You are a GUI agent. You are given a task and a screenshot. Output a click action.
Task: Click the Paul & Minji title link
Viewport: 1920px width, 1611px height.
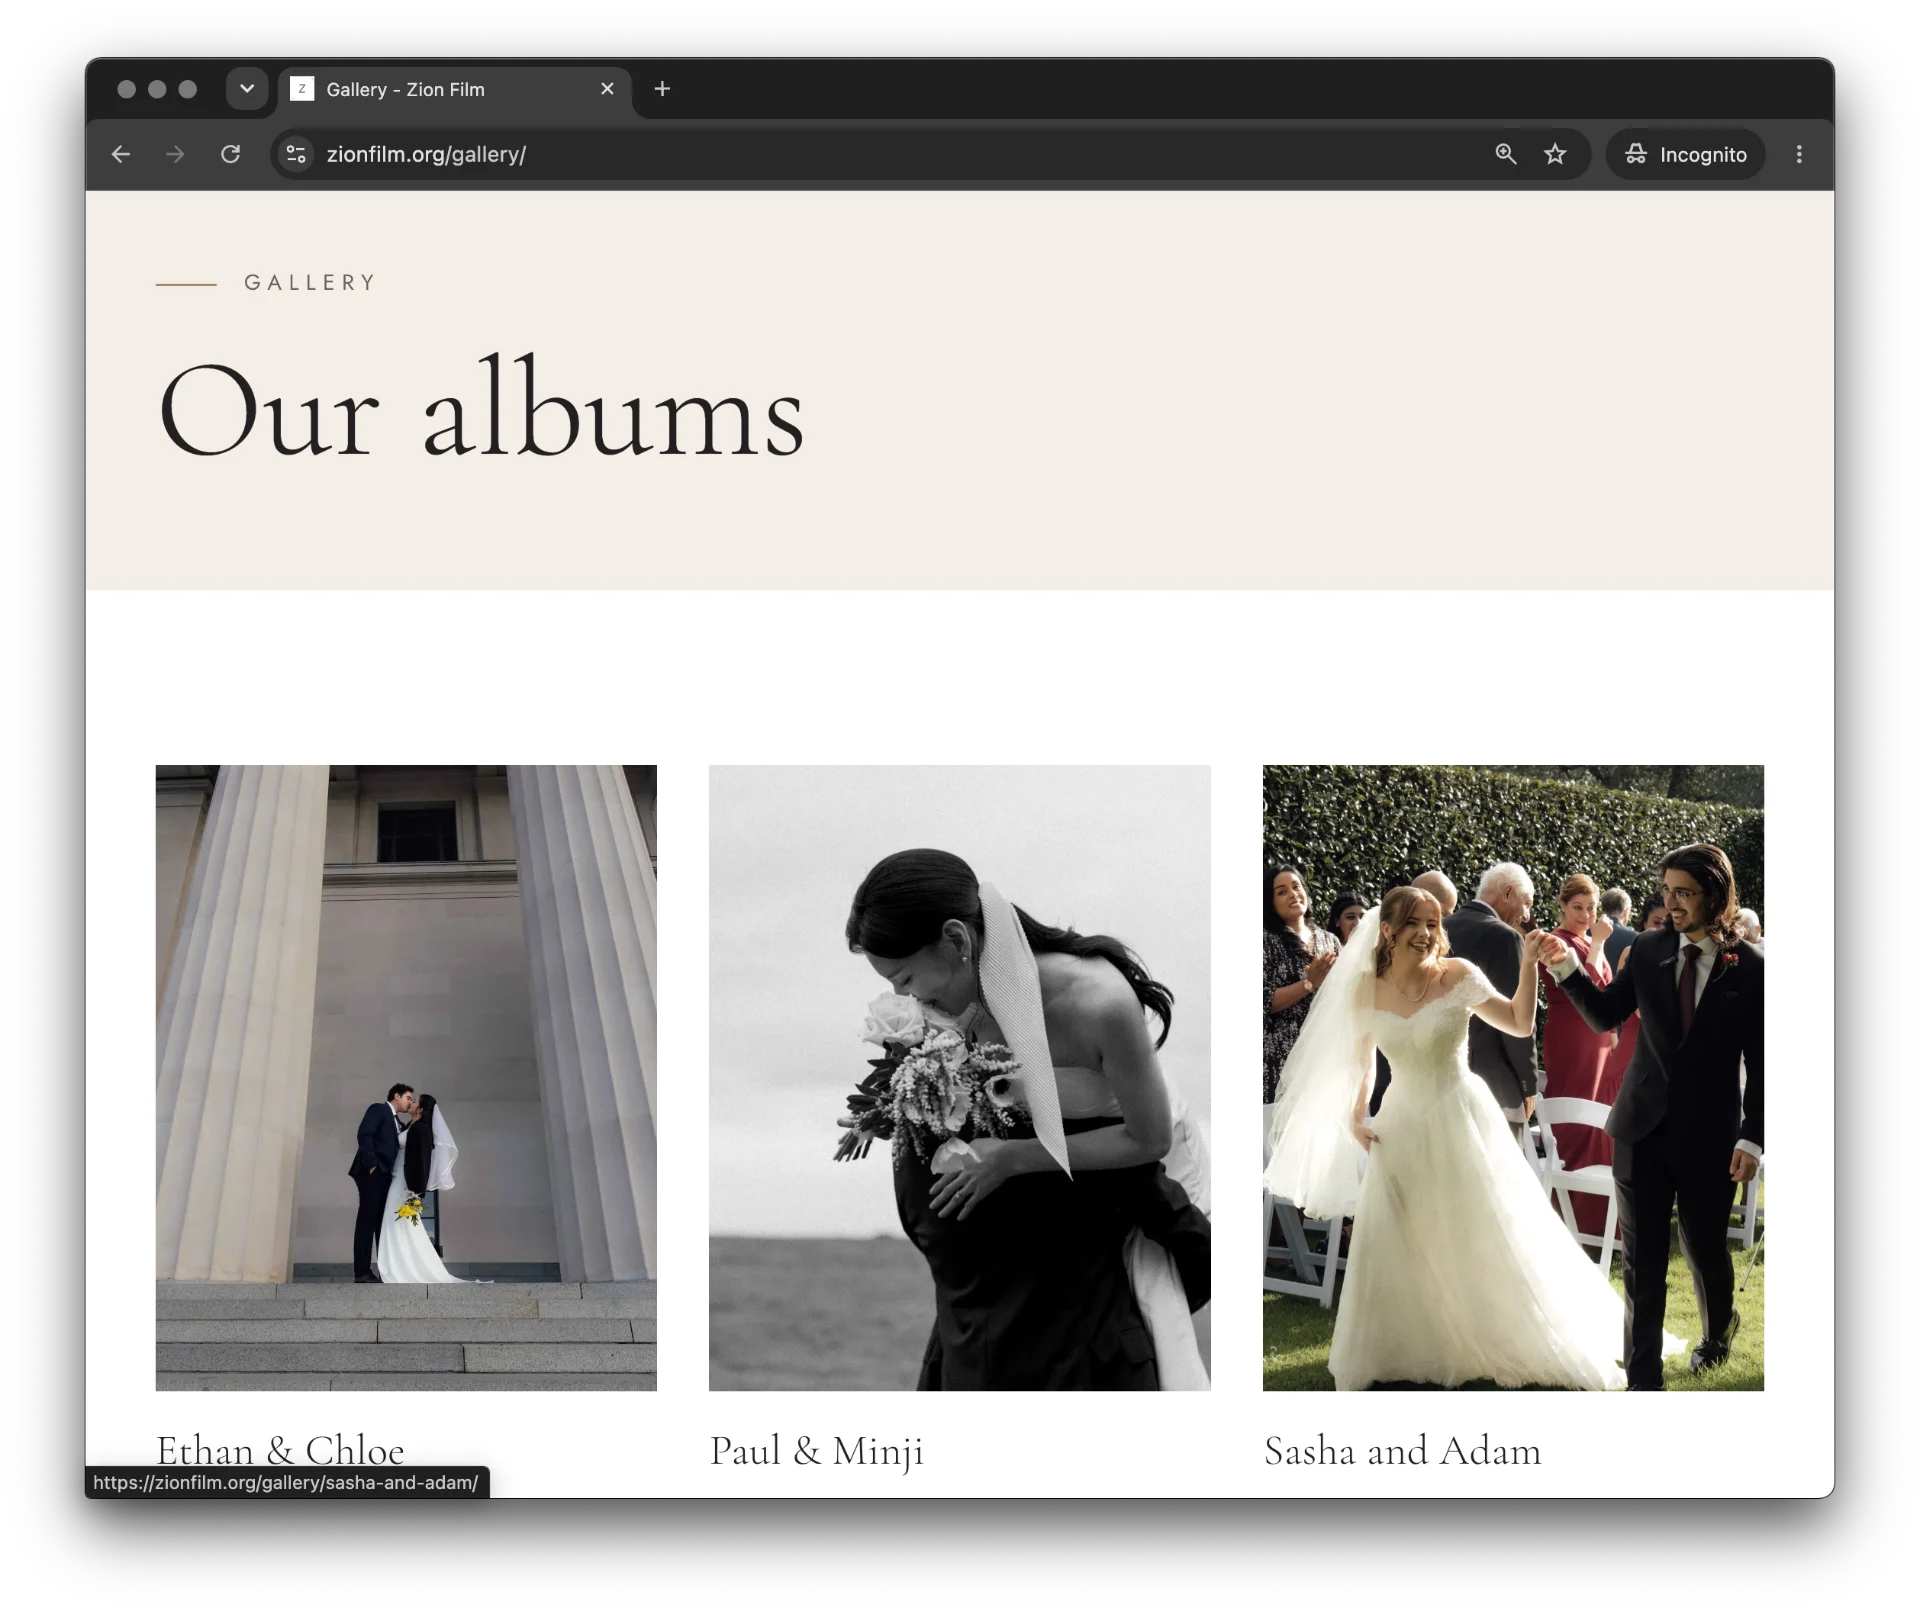[x=816, y=1451]
